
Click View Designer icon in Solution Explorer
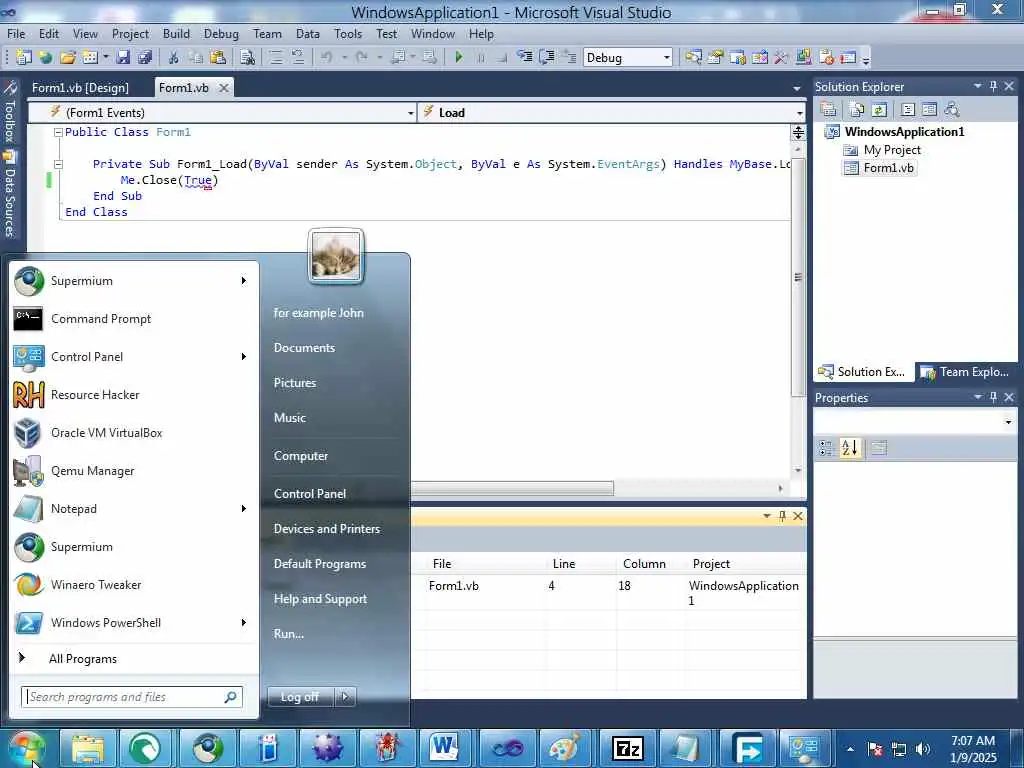(929, 109)
